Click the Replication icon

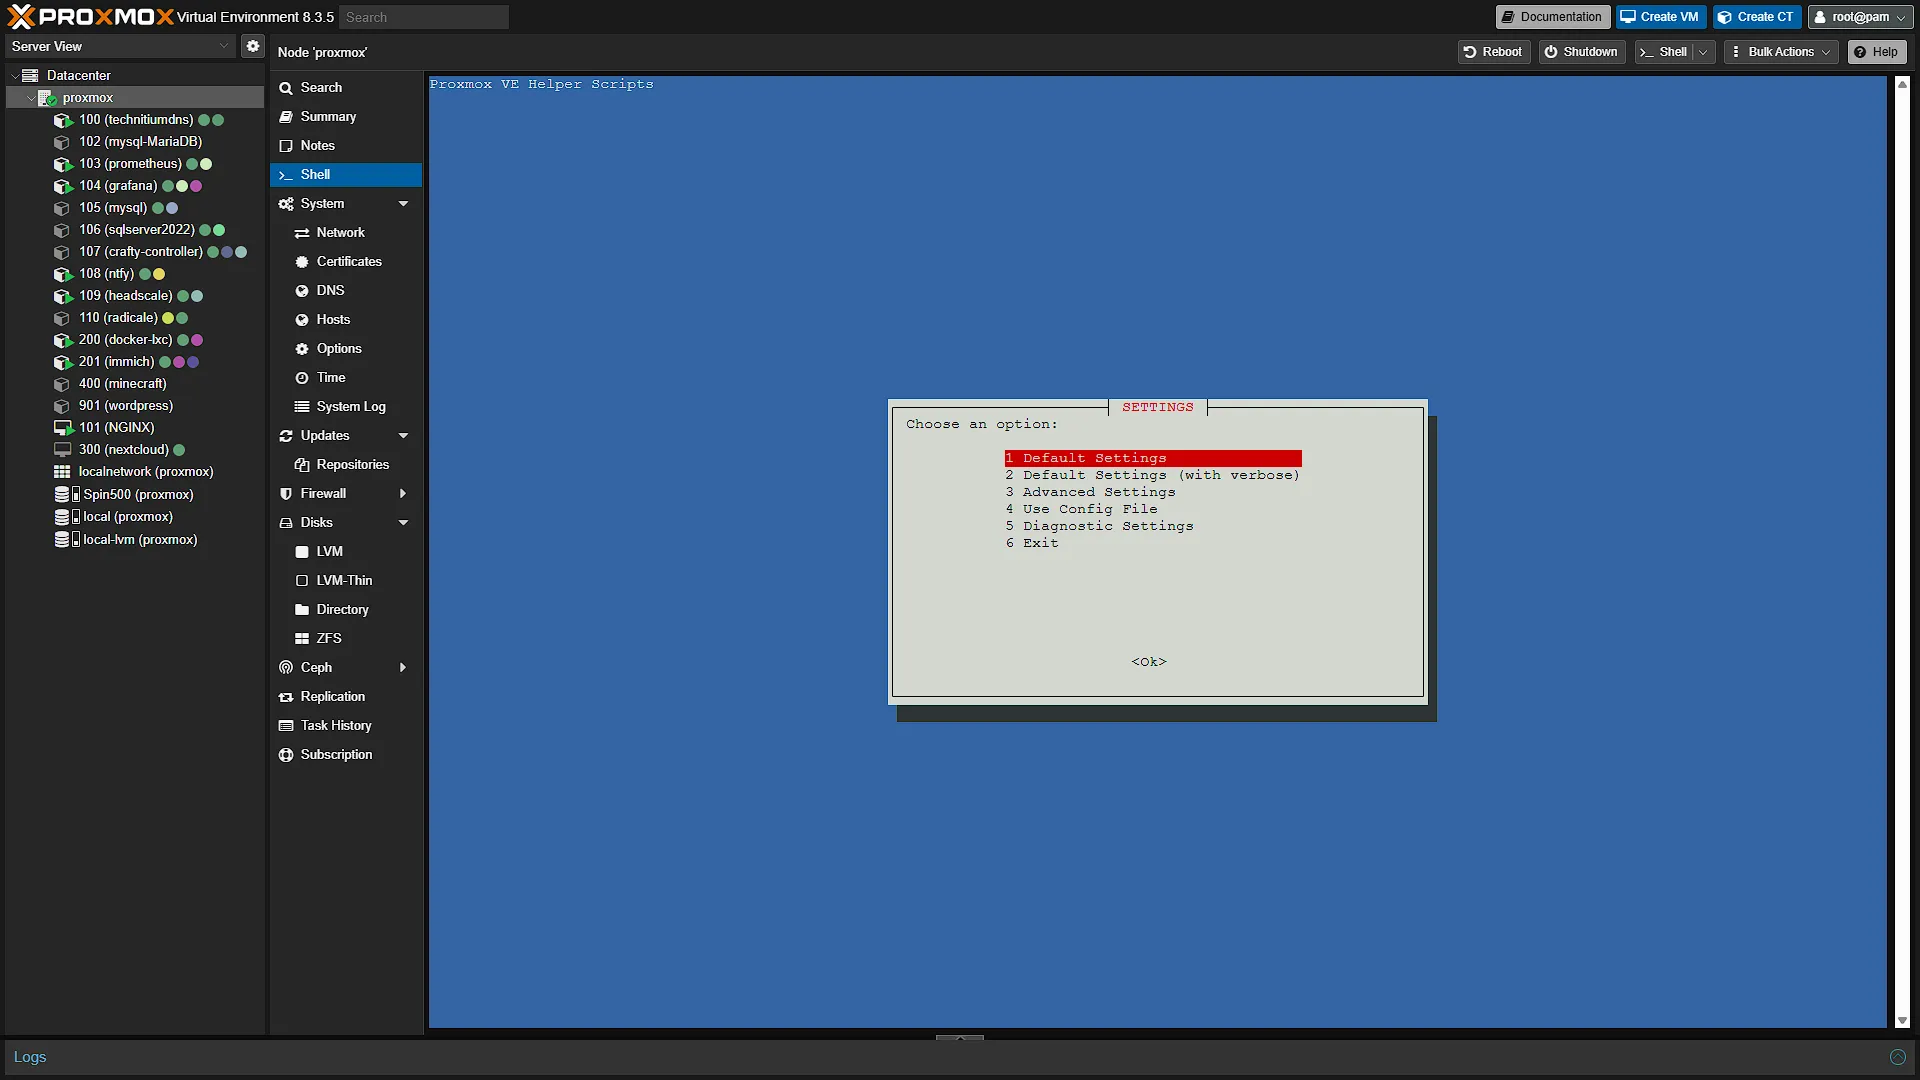pyautogui.click(x=286, y=697)
